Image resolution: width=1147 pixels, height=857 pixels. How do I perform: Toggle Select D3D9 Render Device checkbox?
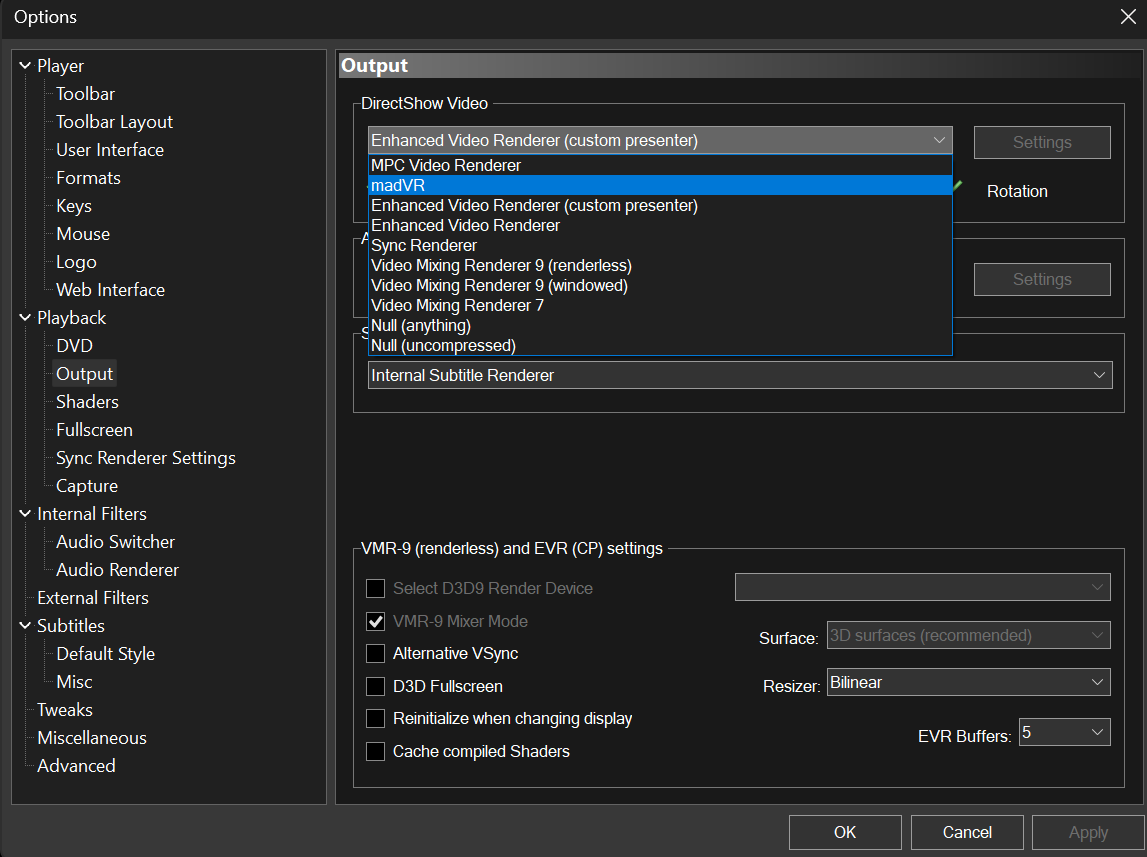[x=375, y=588]
